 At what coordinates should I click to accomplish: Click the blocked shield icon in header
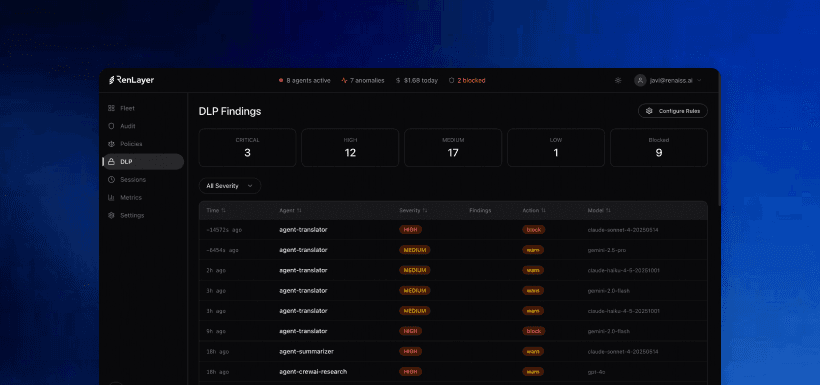pos(451,81)
